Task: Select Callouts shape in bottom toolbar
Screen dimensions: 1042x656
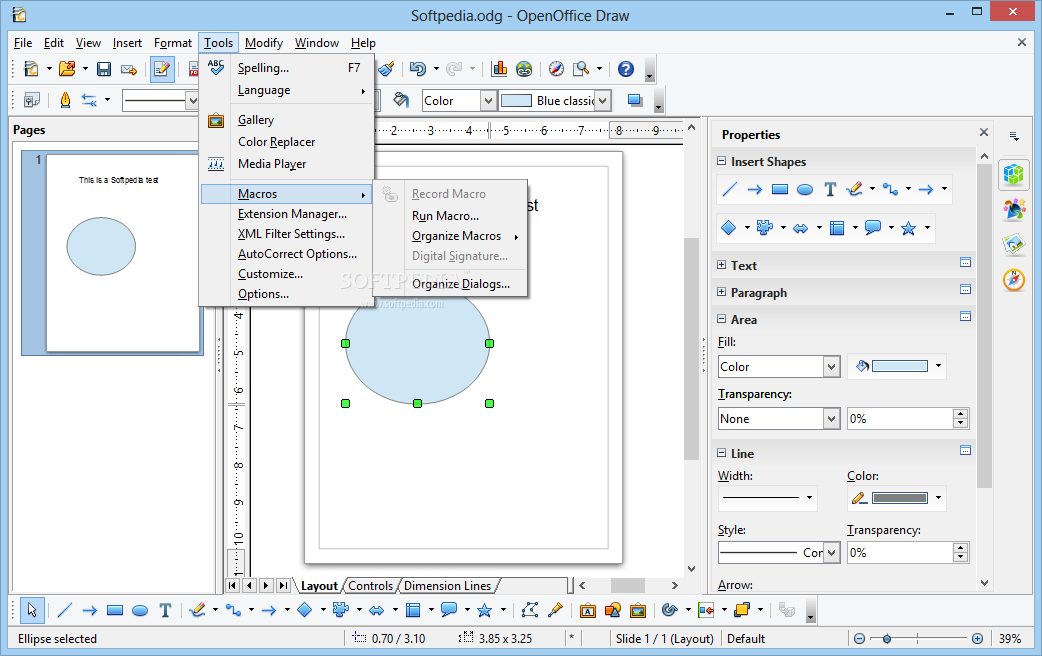Action: (x=449, y=610)
